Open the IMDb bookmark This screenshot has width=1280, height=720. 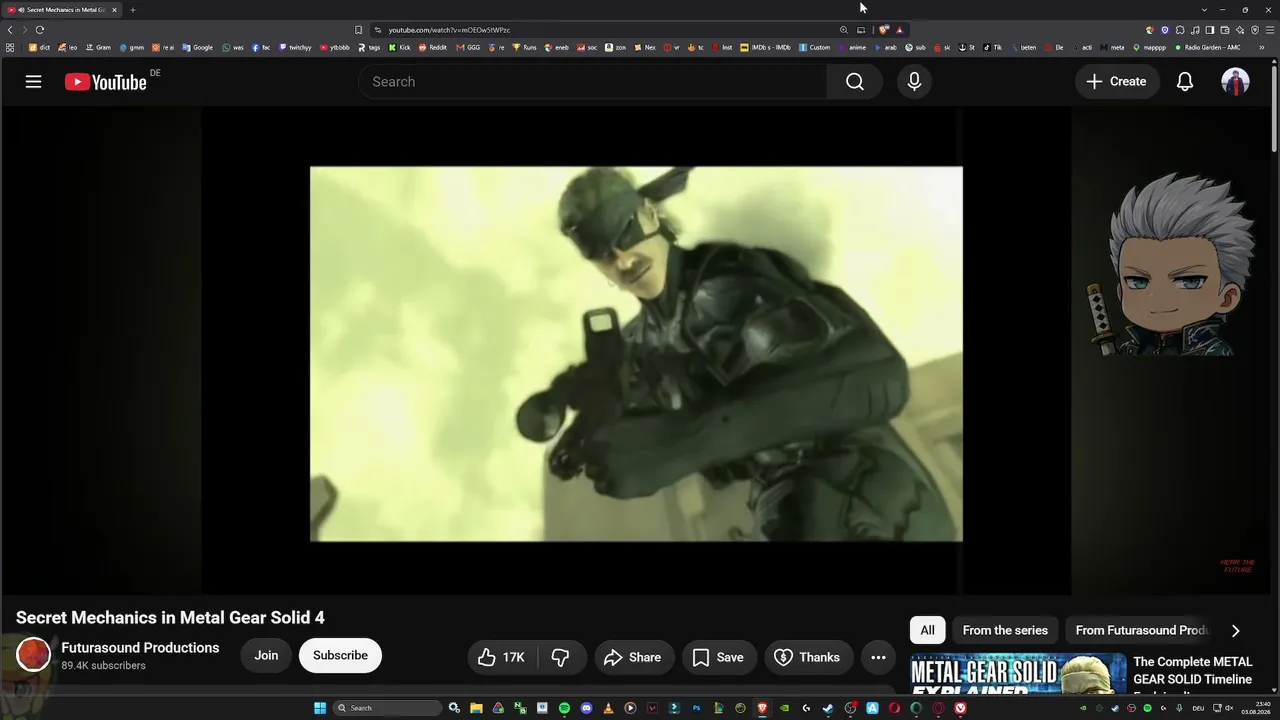765,47
